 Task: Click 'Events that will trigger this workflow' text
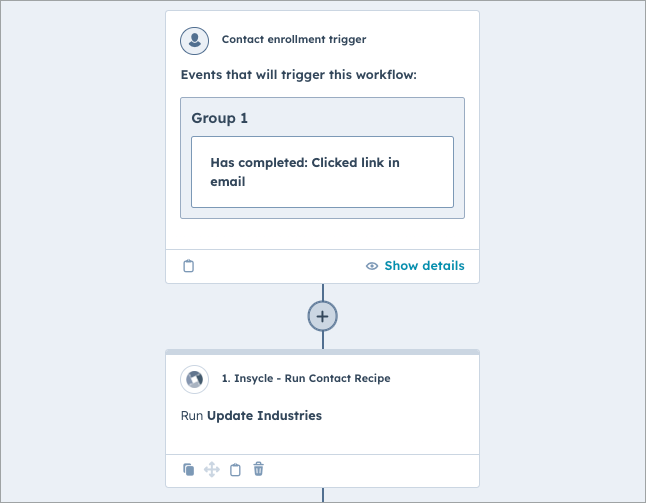pyautogui.click(x=298, y=75)
